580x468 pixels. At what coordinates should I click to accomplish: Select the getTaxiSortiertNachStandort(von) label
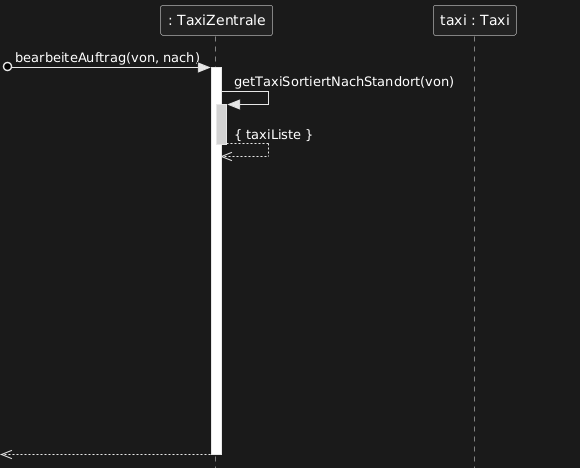pos(344,82)
